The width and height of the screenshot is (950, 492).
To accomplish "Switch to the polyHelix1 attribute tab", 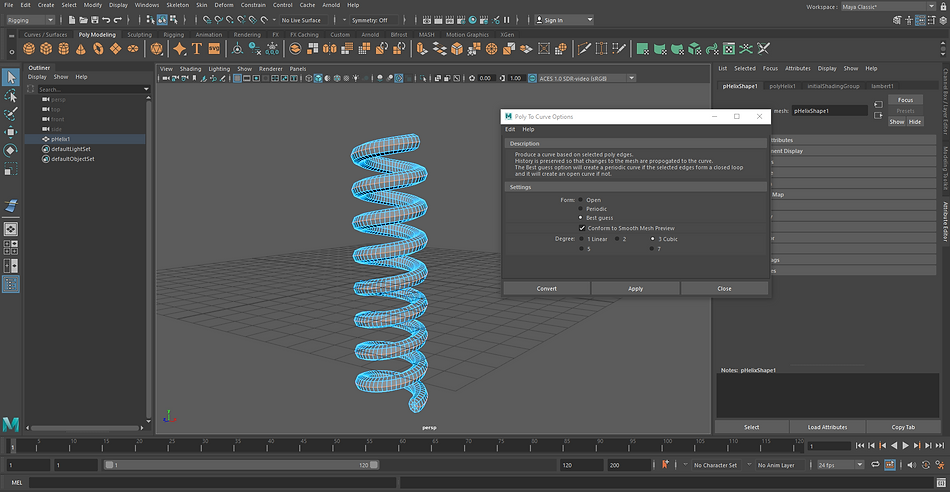I will (x=782, y=86).
